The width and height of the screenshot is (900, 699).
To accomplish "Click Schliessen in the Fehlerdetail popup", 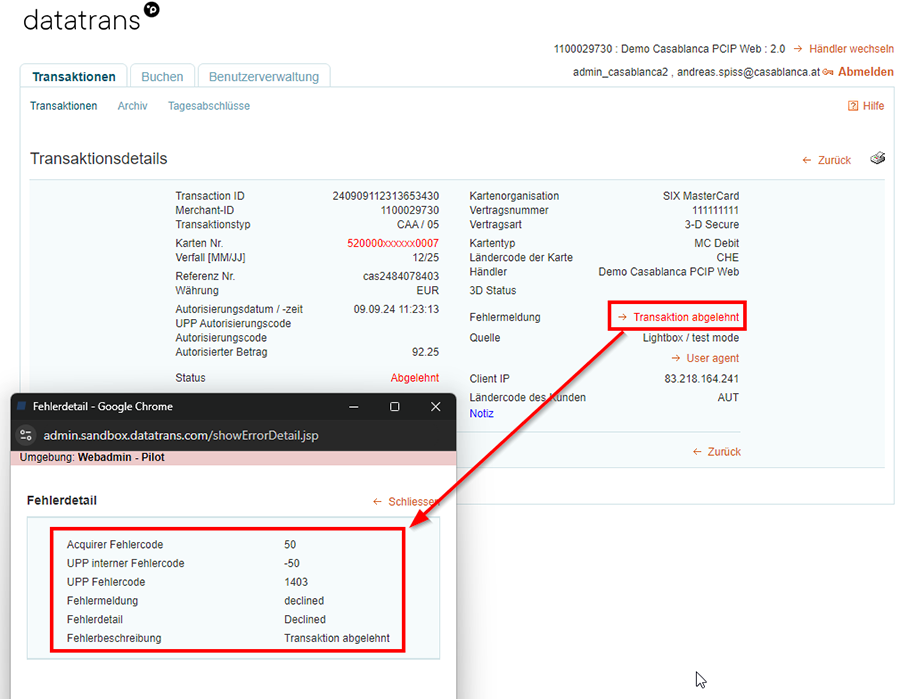I will point(412,501).
